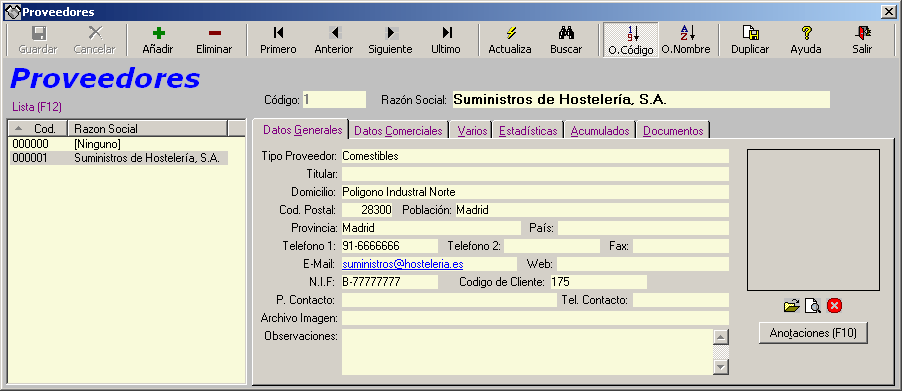Click the Tipo Proveedor field with Comestibles

point(535,156)
